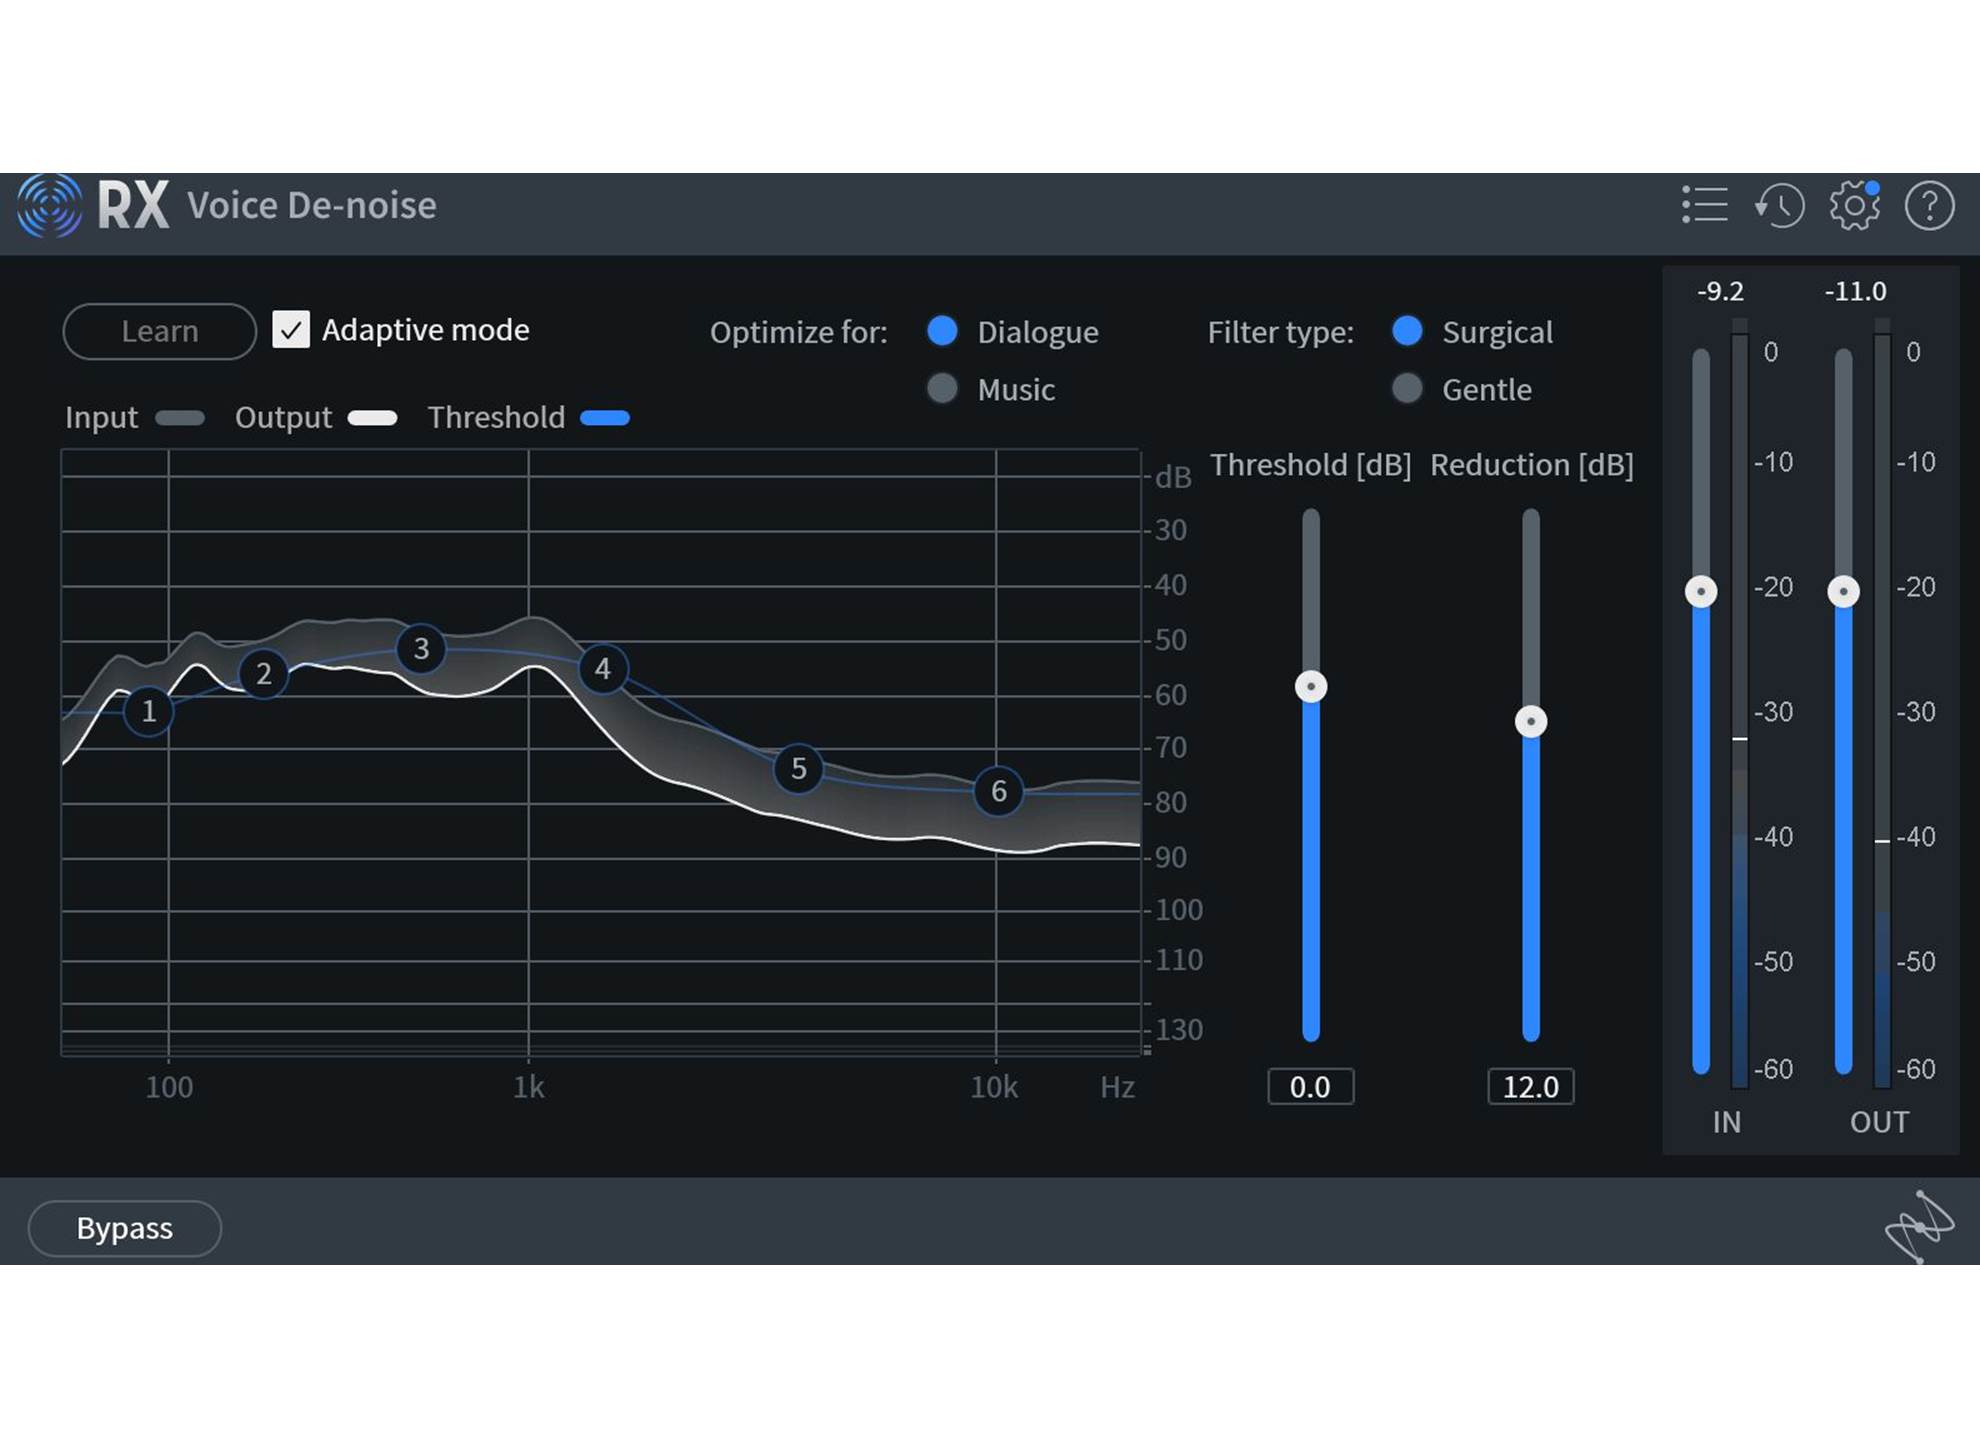The height and width of the screenshot is (1440, 1980).
Task: Select Music optimization radio button
Action: [942, 388]
